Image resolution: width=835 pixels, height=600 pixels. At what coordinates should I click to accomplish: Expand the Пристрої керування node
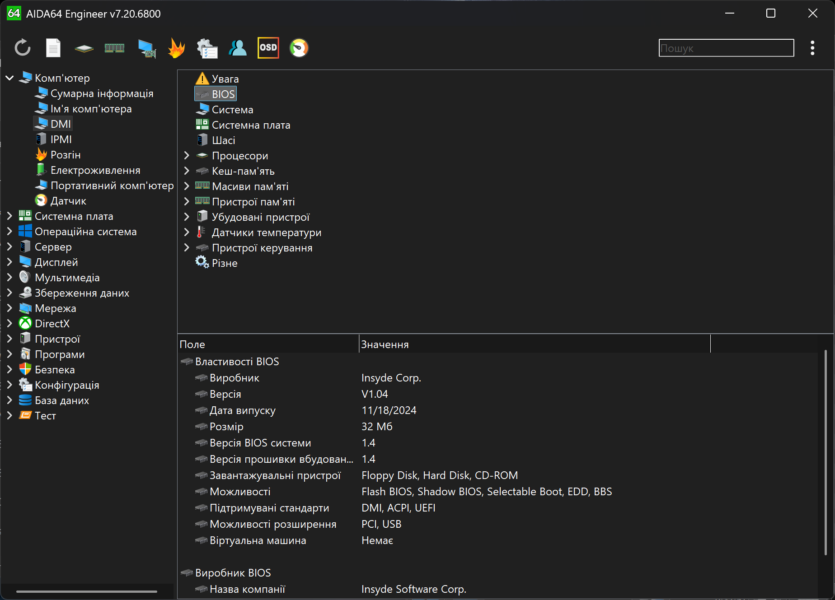coord(186,248)
